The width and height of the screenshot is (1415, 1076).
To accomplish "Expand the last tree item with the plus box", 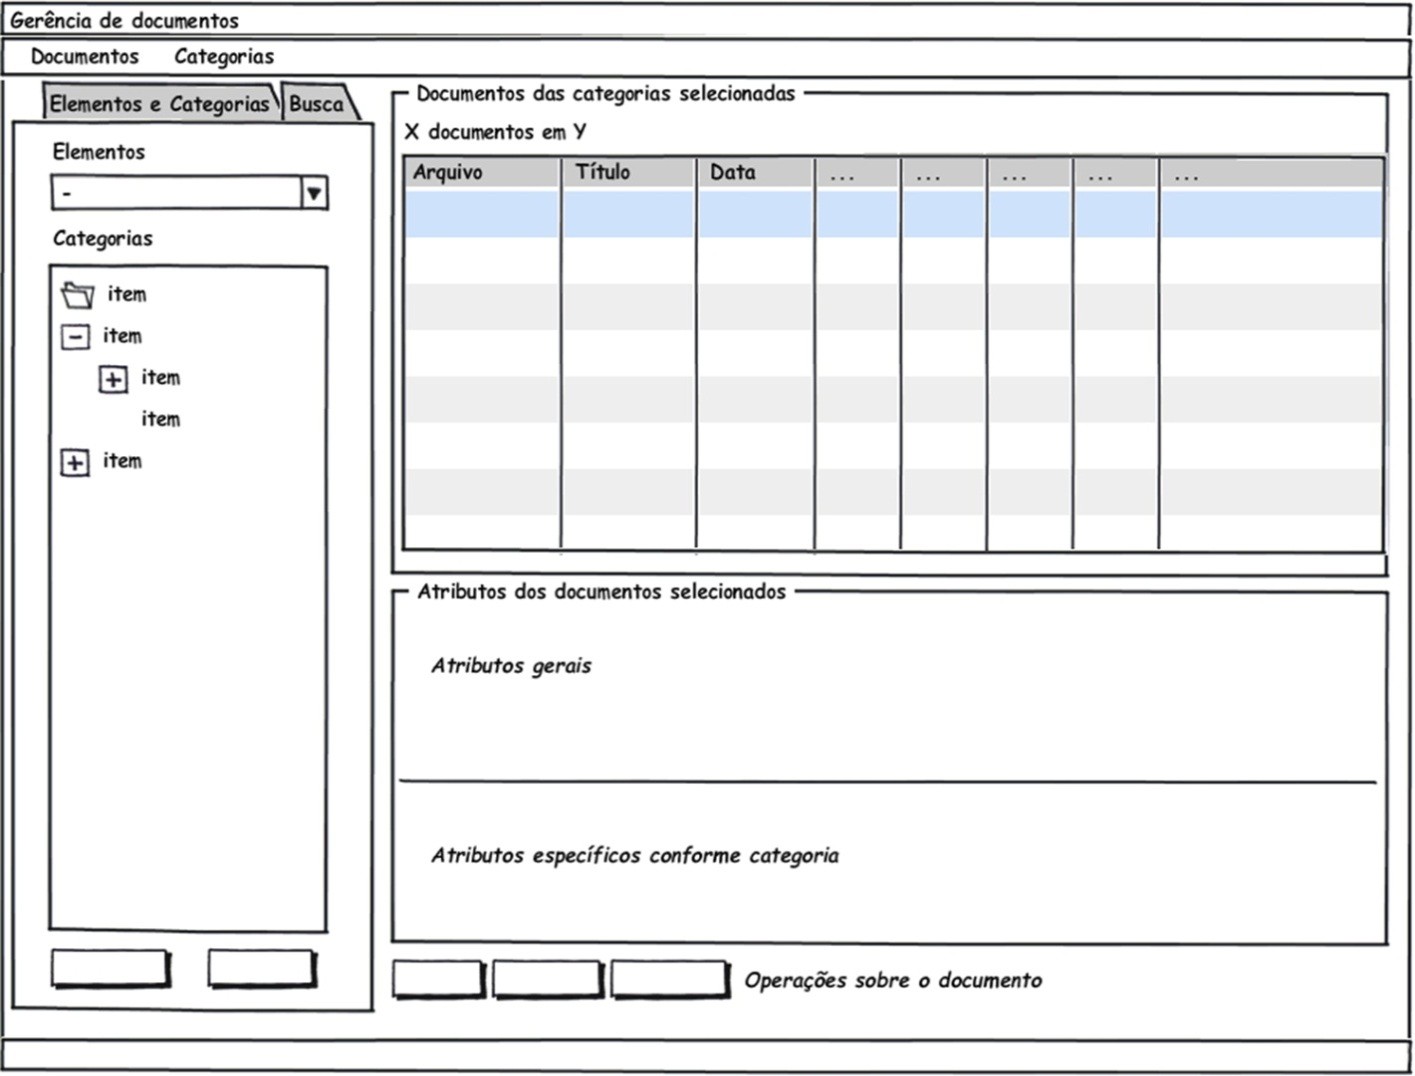I will (x=75, y=463).
